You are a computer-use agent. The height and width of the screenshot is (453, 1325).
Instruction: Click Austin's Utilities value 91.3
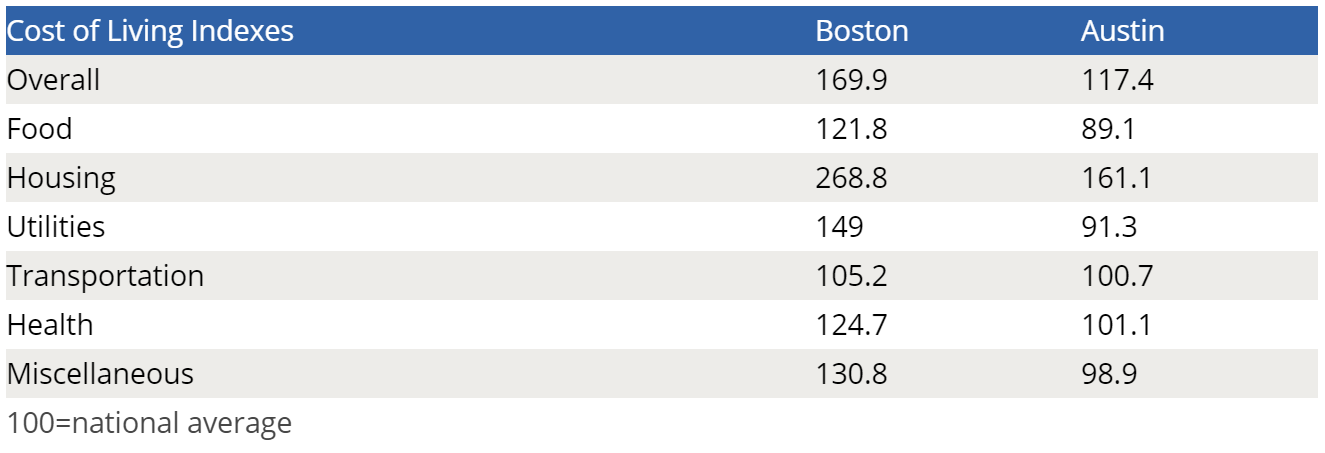(x=1109, y=227)
